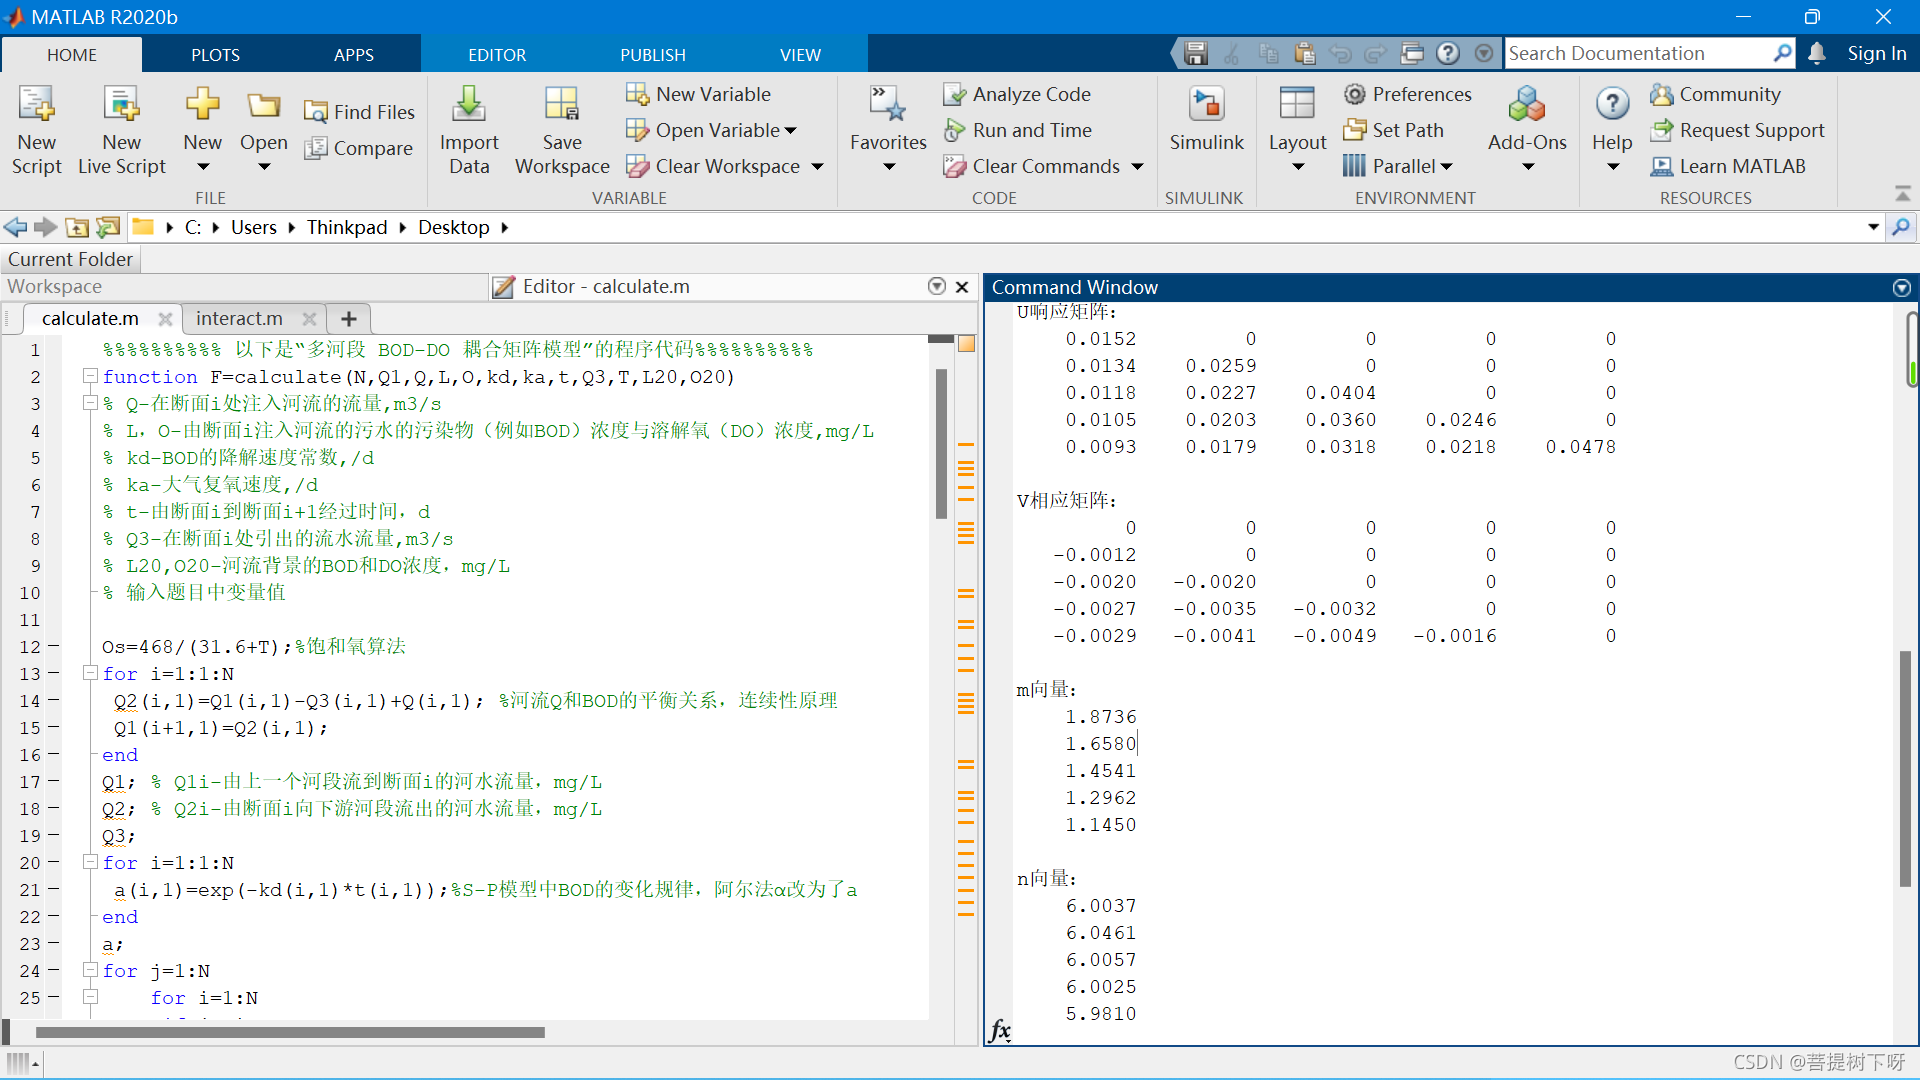Click the editor horizontal scrollbar
Screen dimensions: 1920x1080
[x=290, y=1032]
